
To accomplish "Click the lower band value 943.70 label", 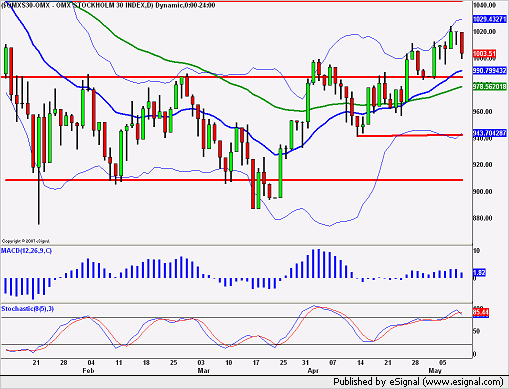I will tap(490, 133).
